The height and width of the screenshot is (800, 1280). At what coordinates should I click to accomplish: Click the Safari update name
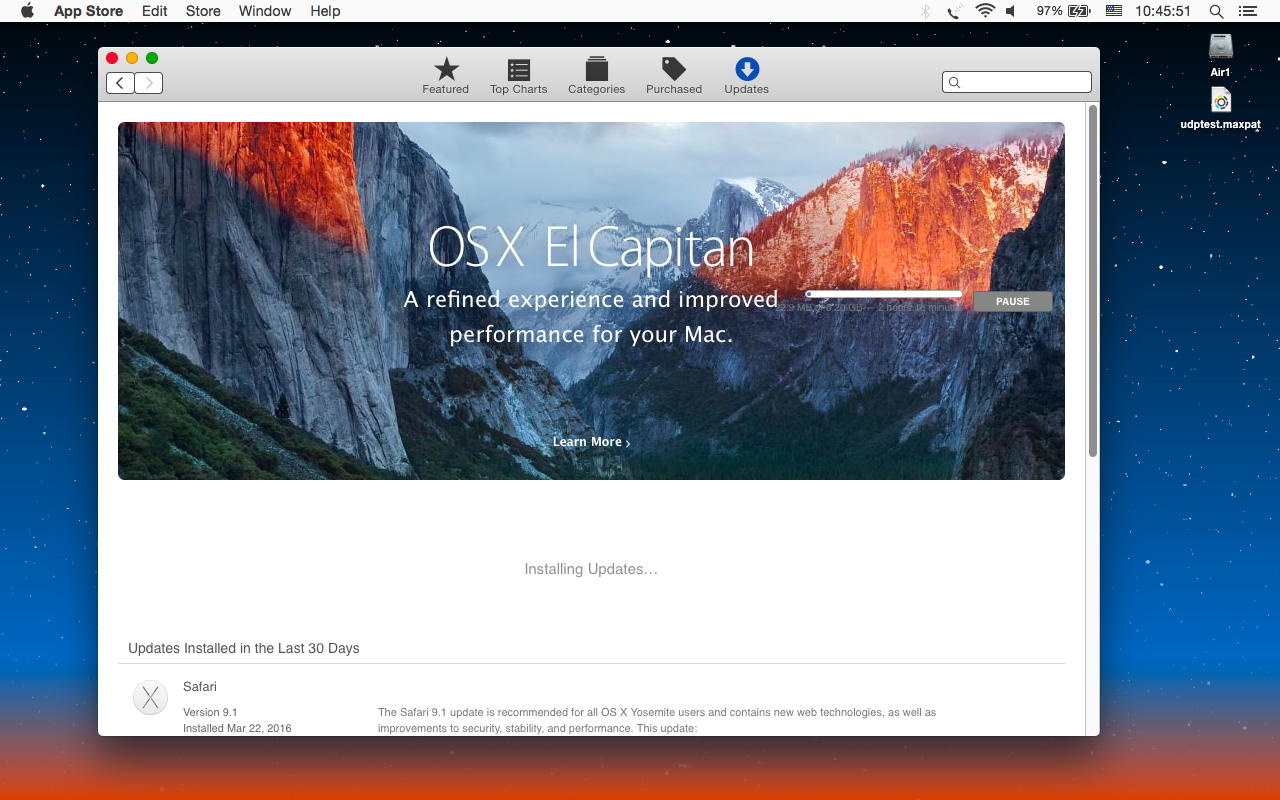click(200, 687)
